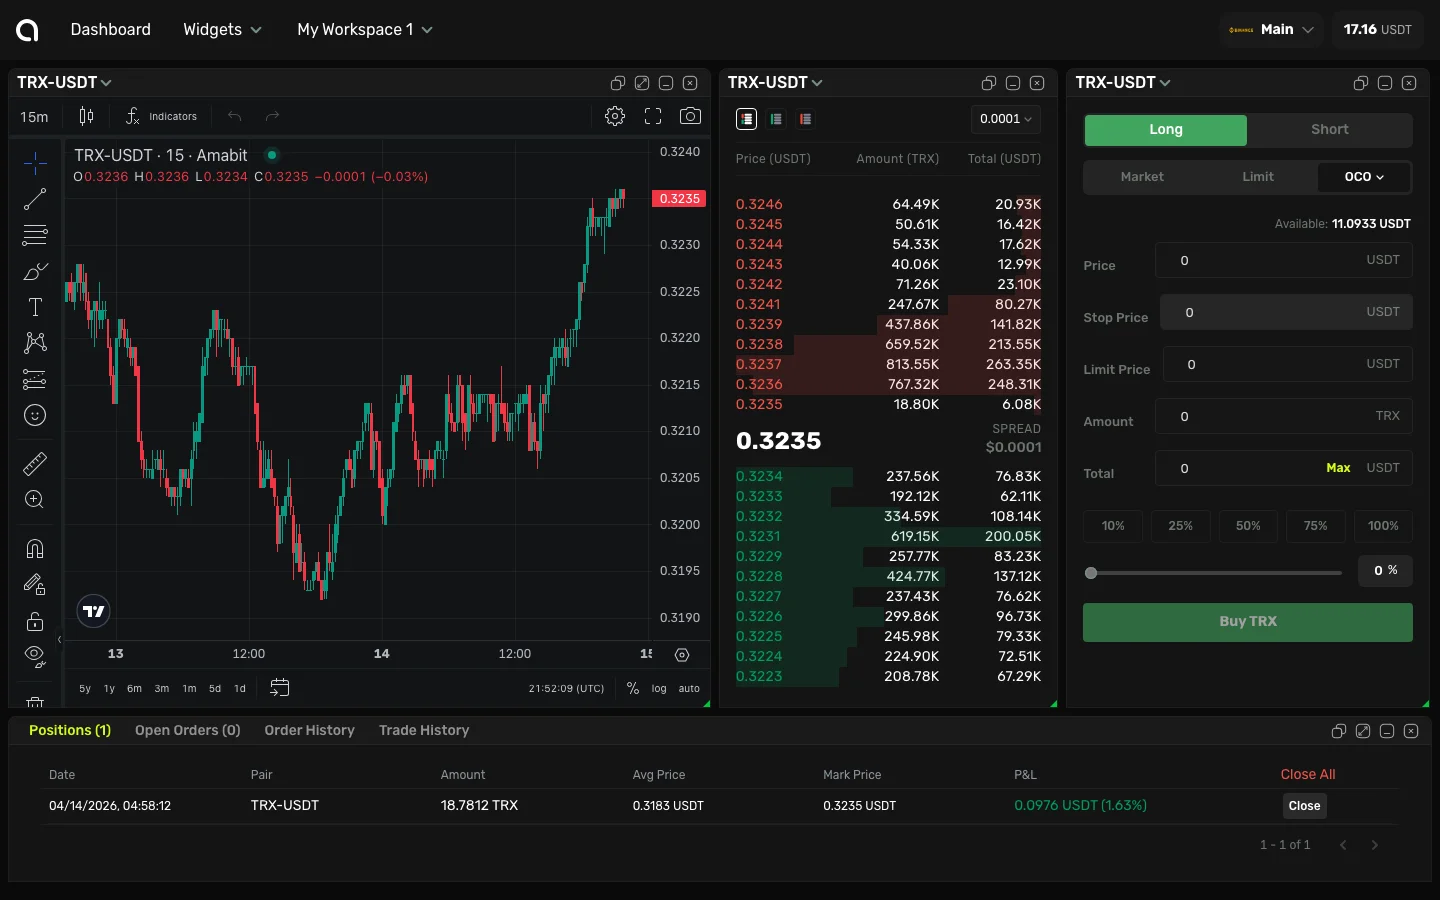
Task: Take a chart snapshot with camera icon
Action: coord(690,116)
